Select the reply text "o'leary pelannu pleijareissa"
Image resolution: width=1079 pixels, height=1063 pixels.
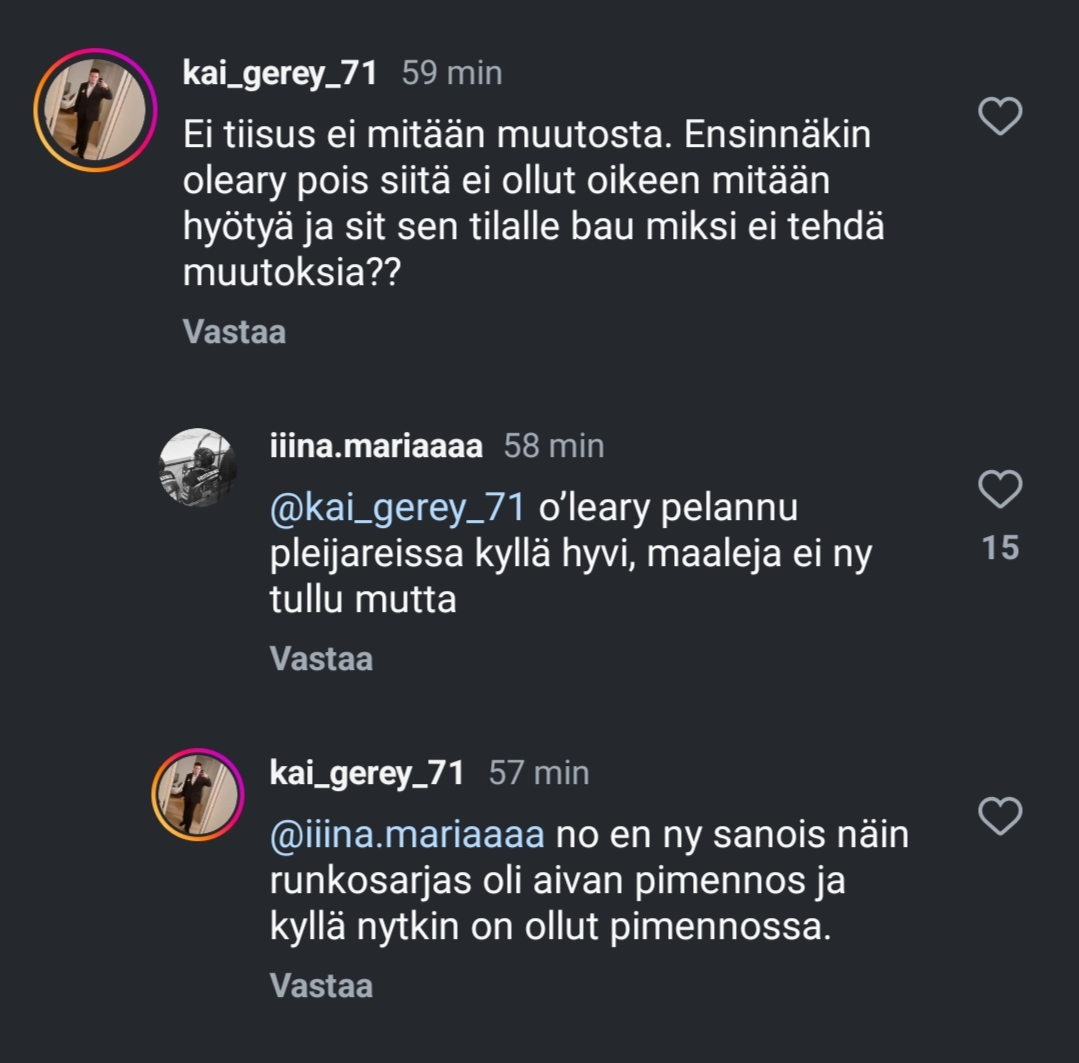[570, 554]
